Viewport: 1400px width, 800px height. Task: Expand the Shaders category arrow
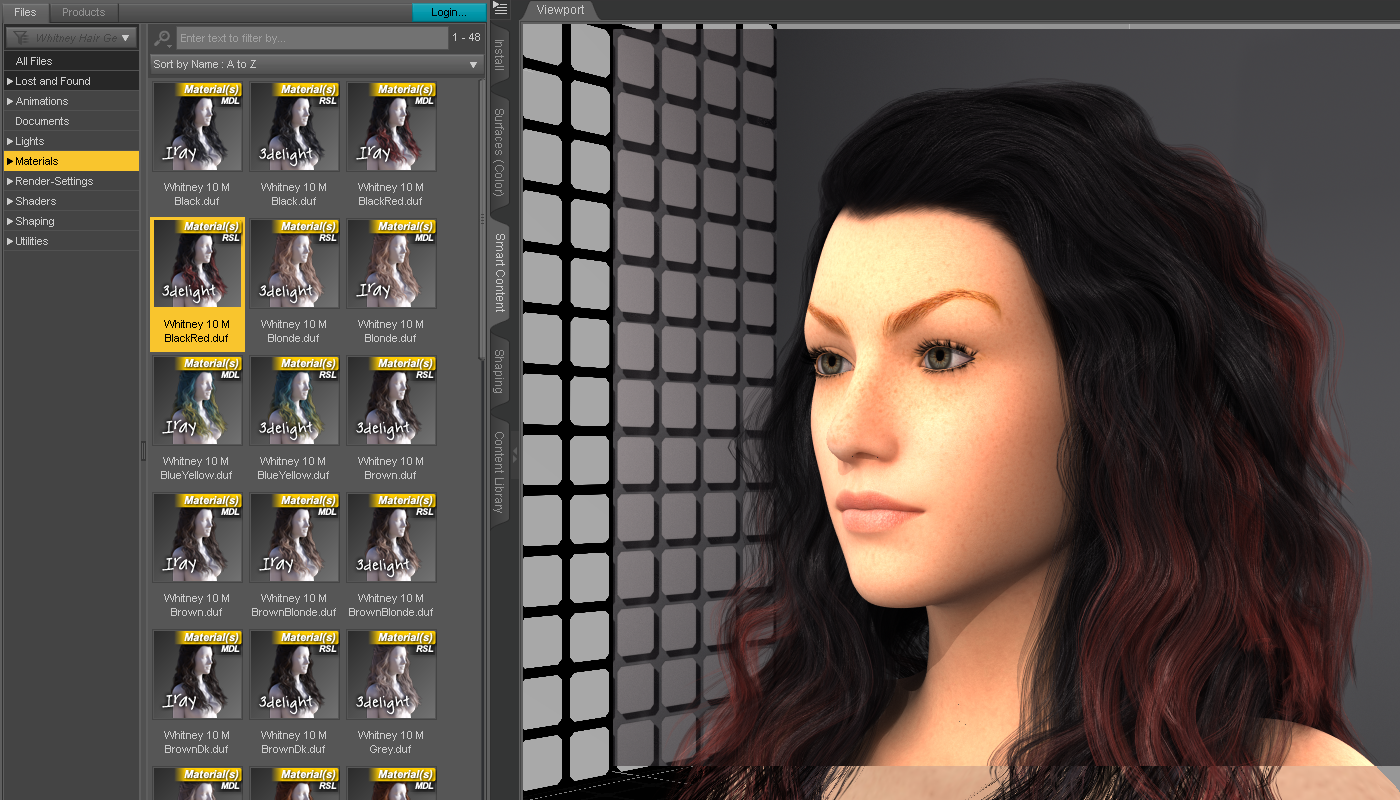coord(10,201)
